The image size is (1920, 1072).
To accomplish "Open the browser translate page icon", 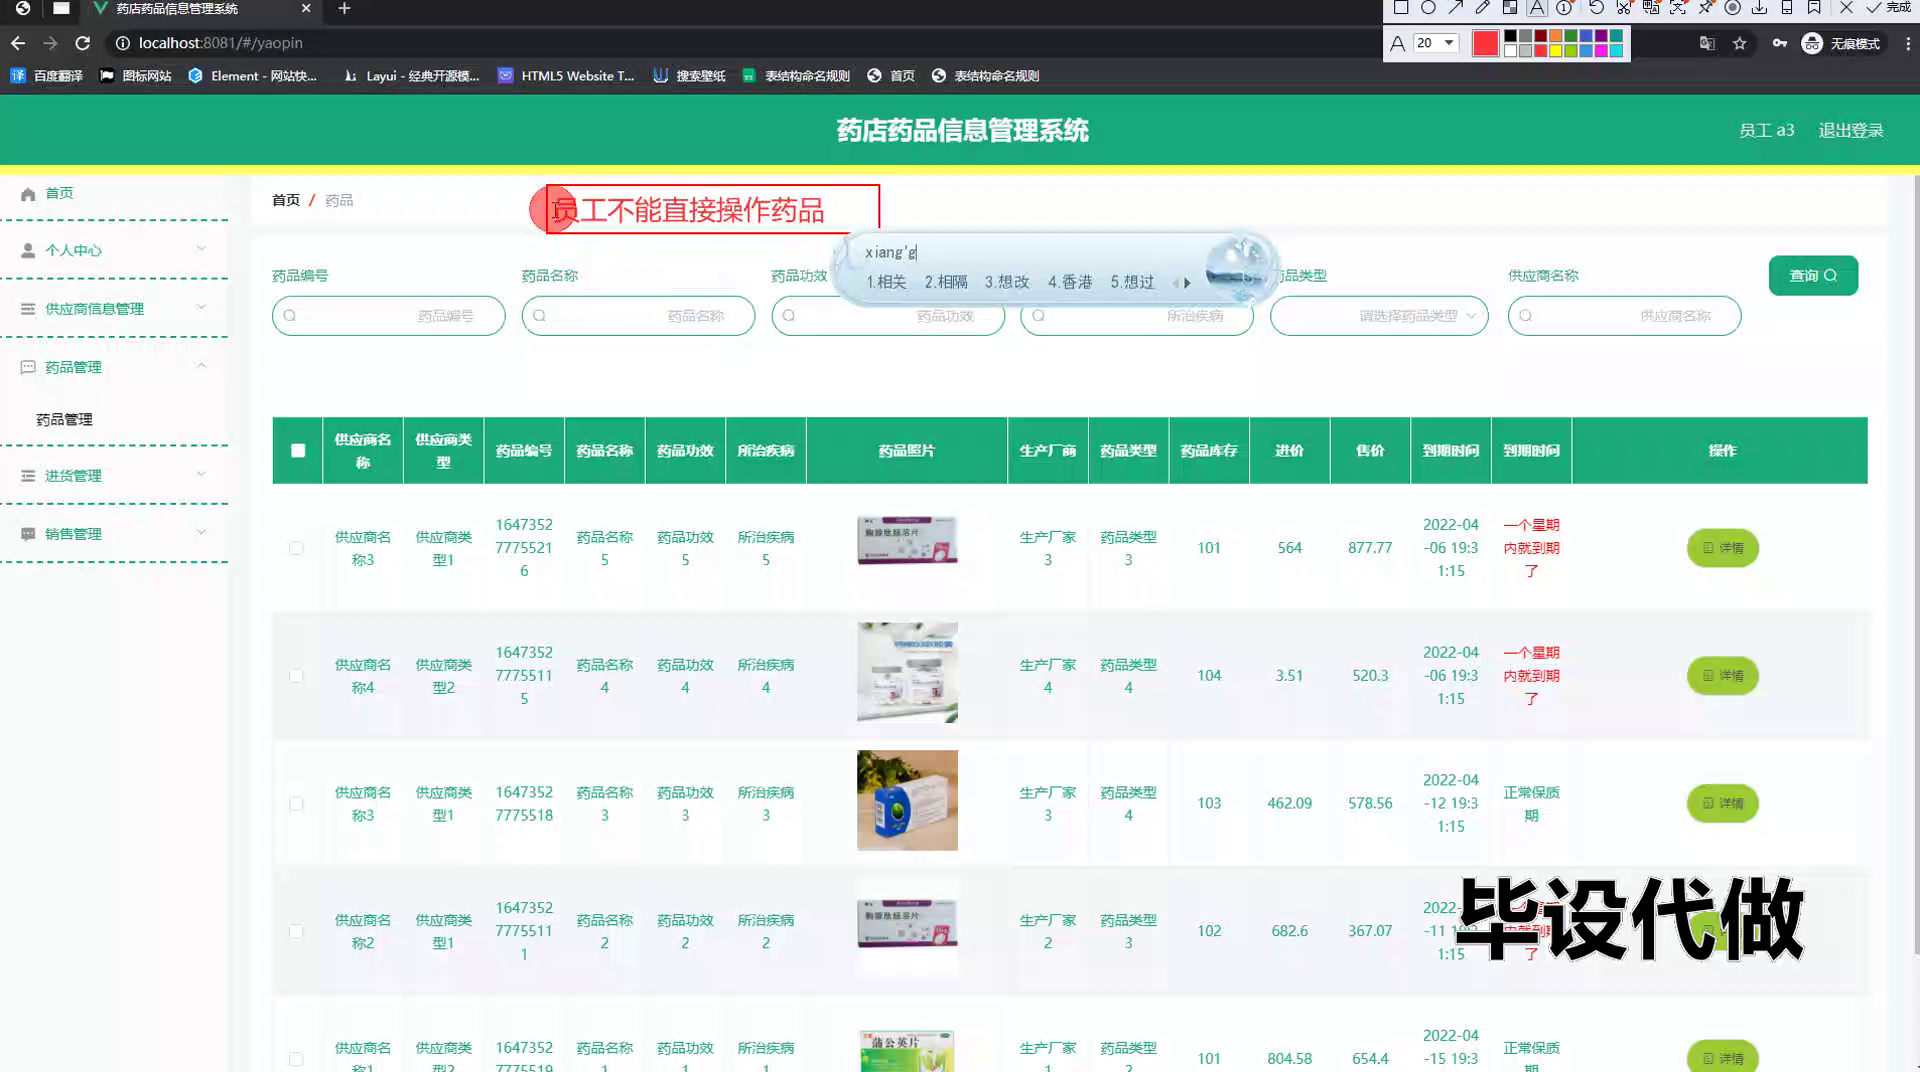I will (x=1707, y=43).
